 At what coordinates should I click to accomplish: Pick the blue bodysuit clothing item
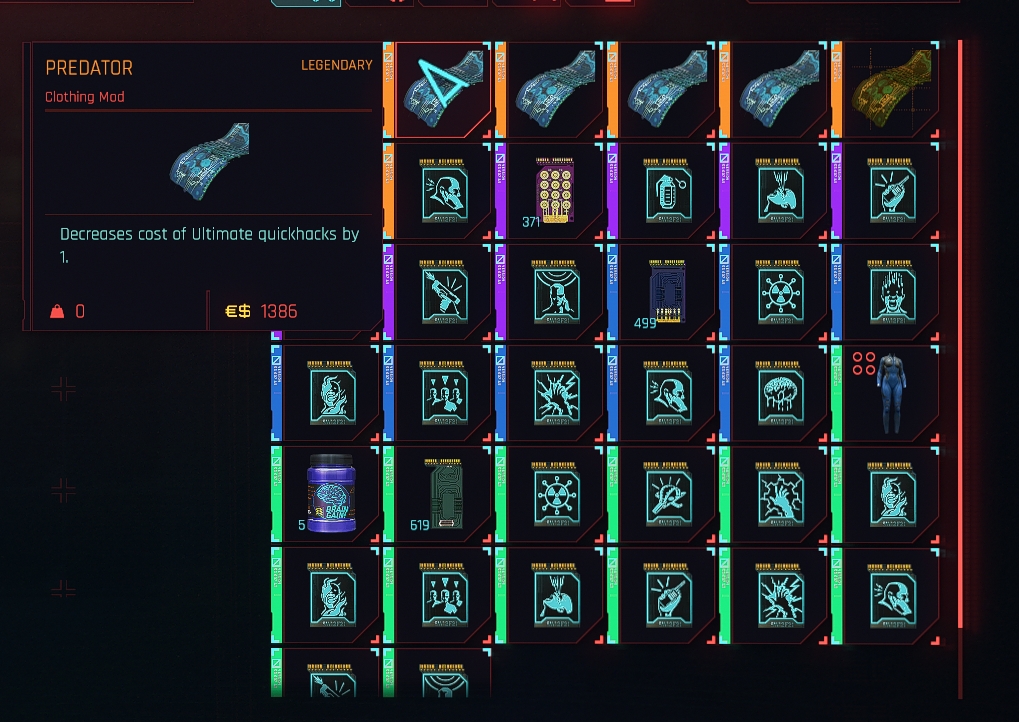(x=891, y=393)
